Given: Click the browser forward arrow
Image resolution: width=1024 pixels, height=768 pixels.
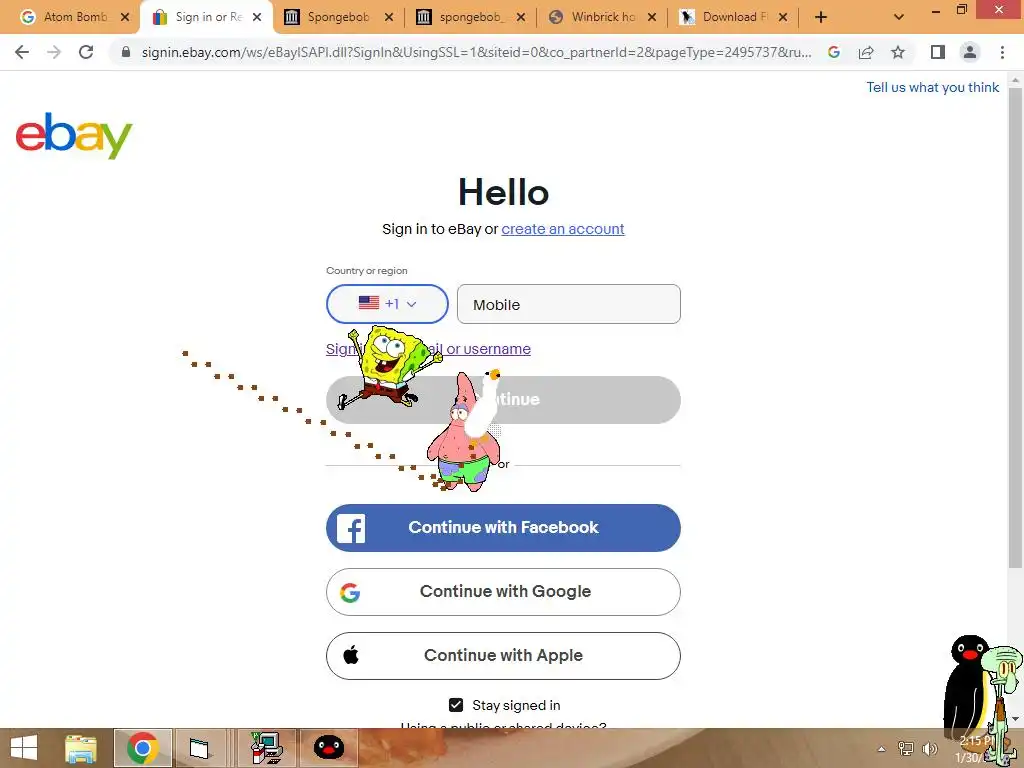Looking at the screenshot, I should (x=54, y=52).
